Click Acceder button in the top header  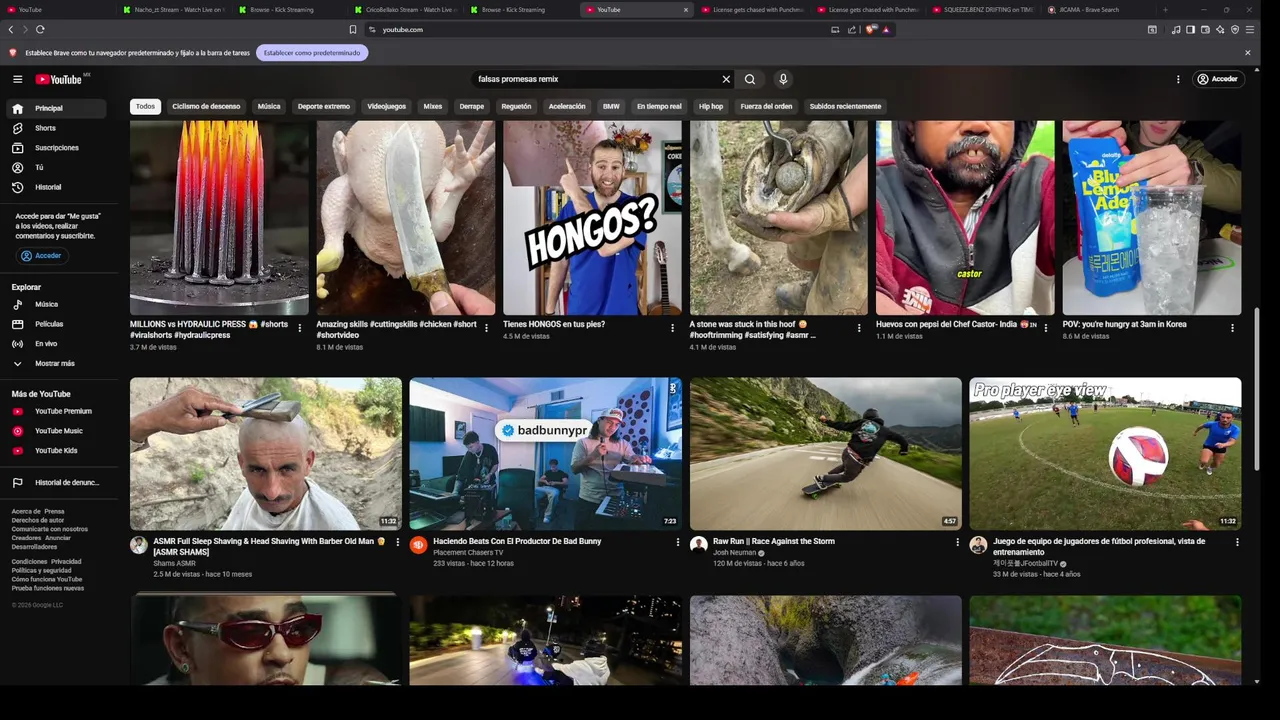point(1217,79)
